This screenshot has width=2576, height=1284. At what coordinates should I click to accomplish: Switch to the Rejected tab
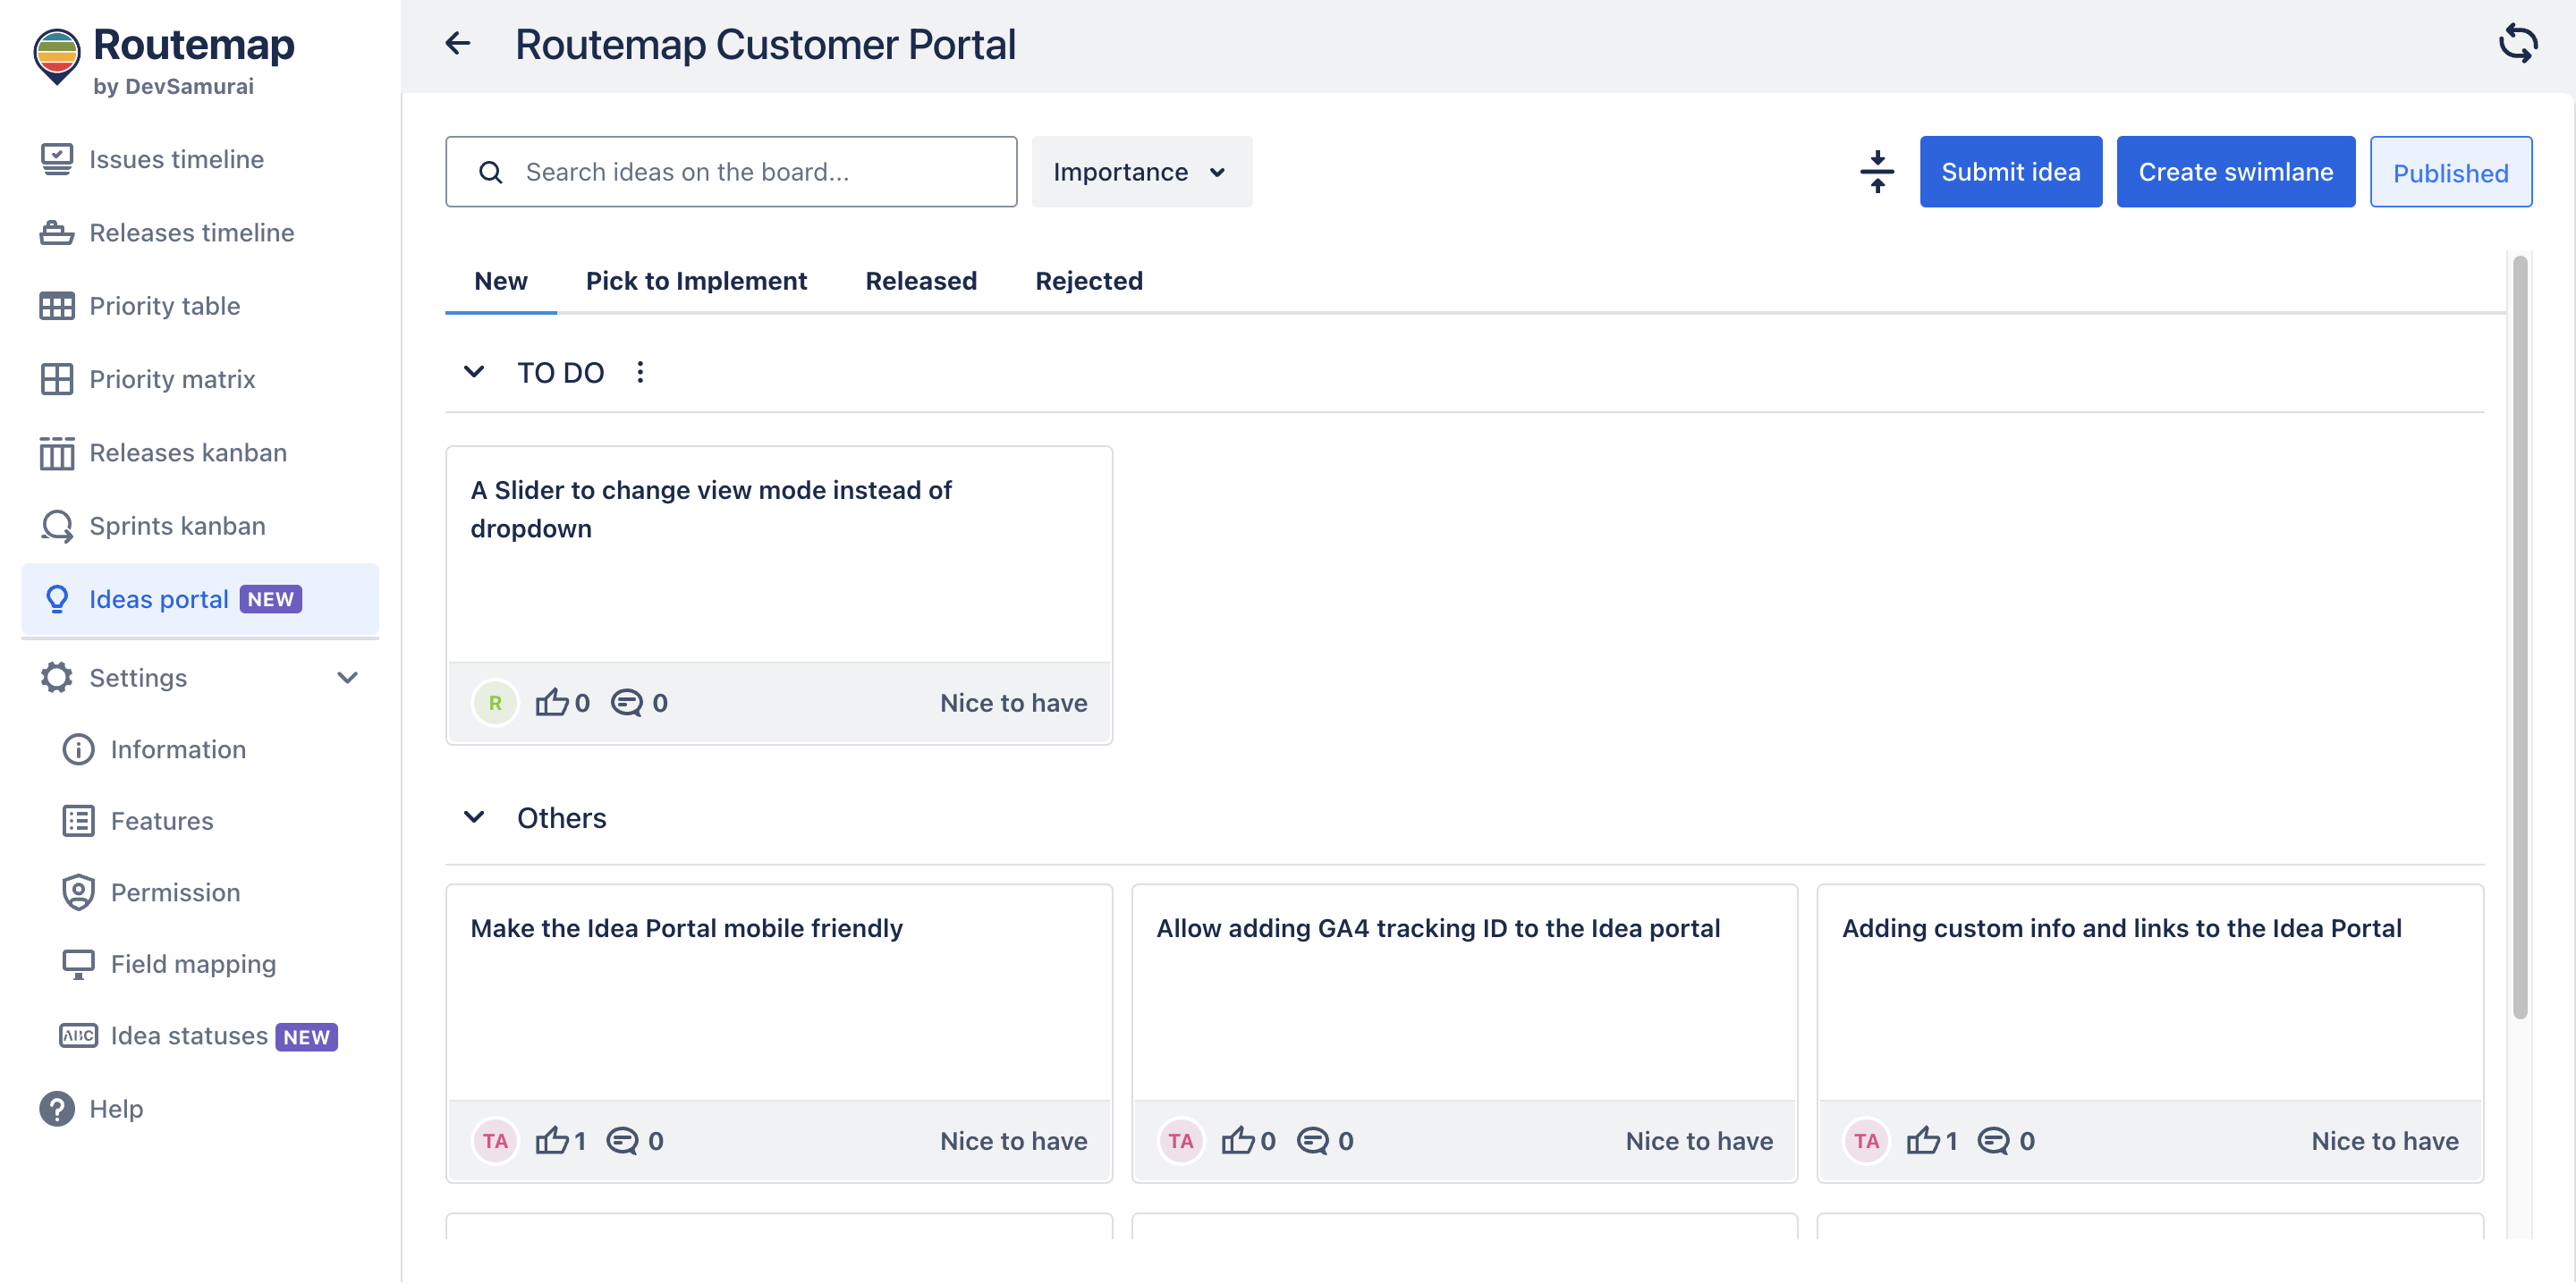click(x=1089, y=281)
